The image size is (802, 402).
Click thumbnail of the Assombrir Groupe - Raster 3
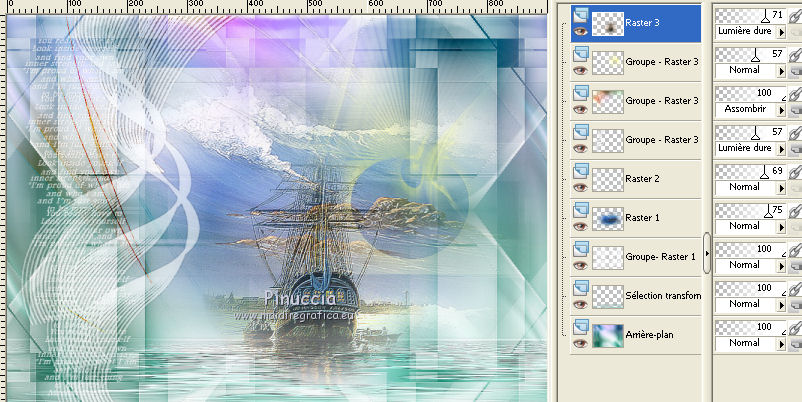point(608,102)
